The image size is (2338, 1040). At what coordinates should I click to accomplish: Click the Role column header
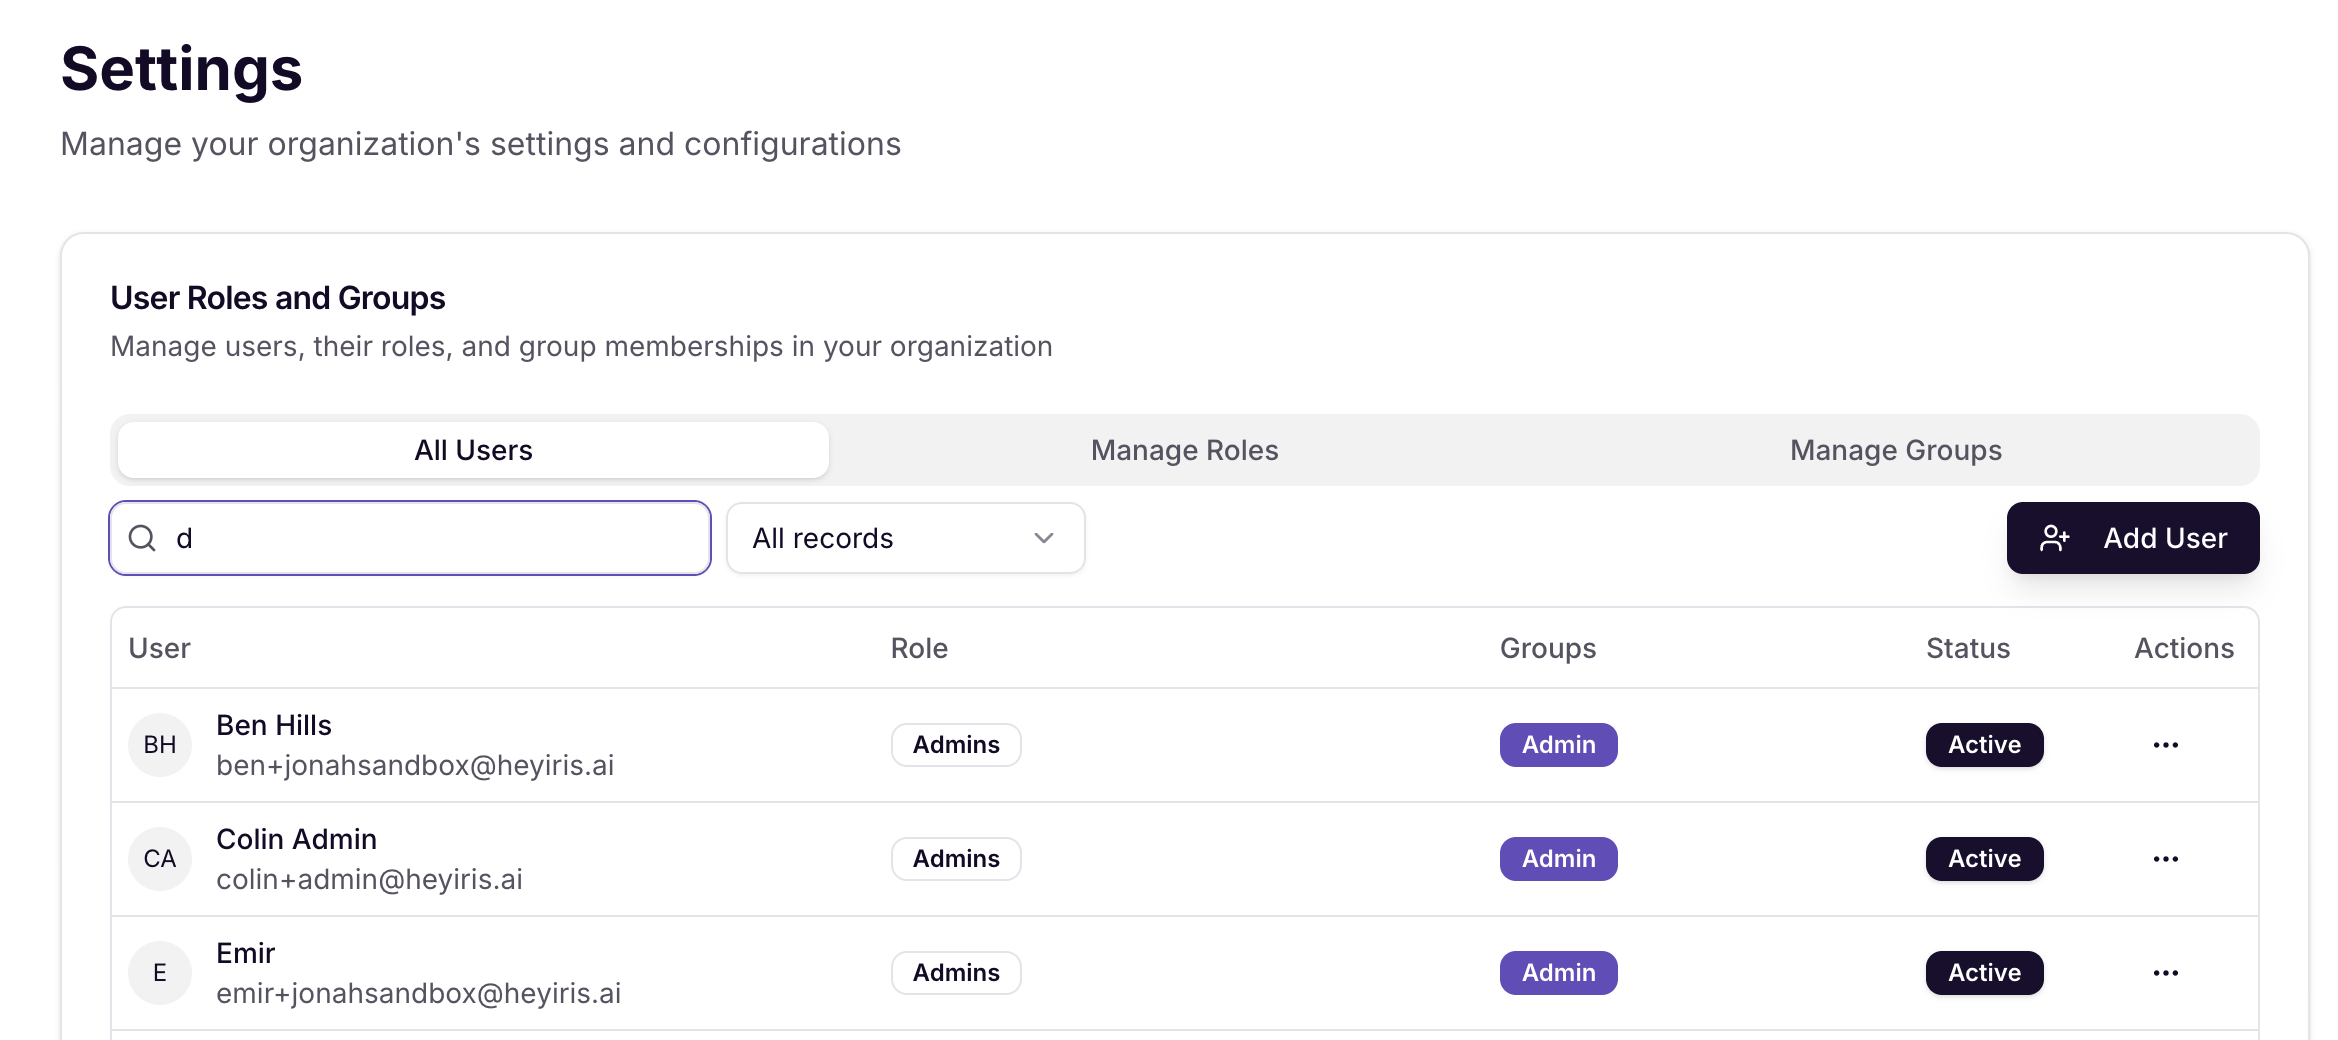pyautogui.click(x=919, y=648)
